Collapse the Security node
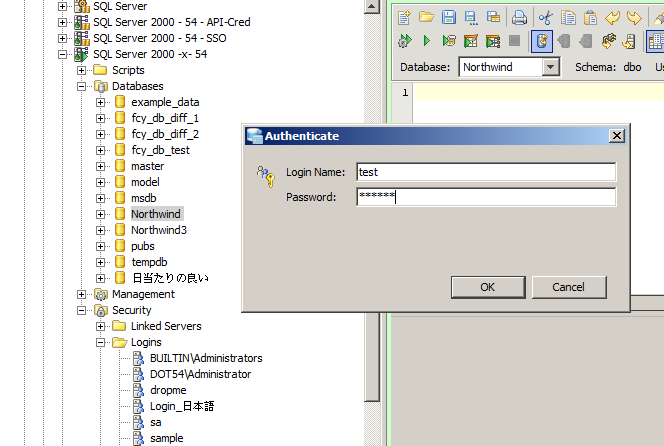Image resolution: width=664 pixels, height=446 pixels. [x=81, y=310]
